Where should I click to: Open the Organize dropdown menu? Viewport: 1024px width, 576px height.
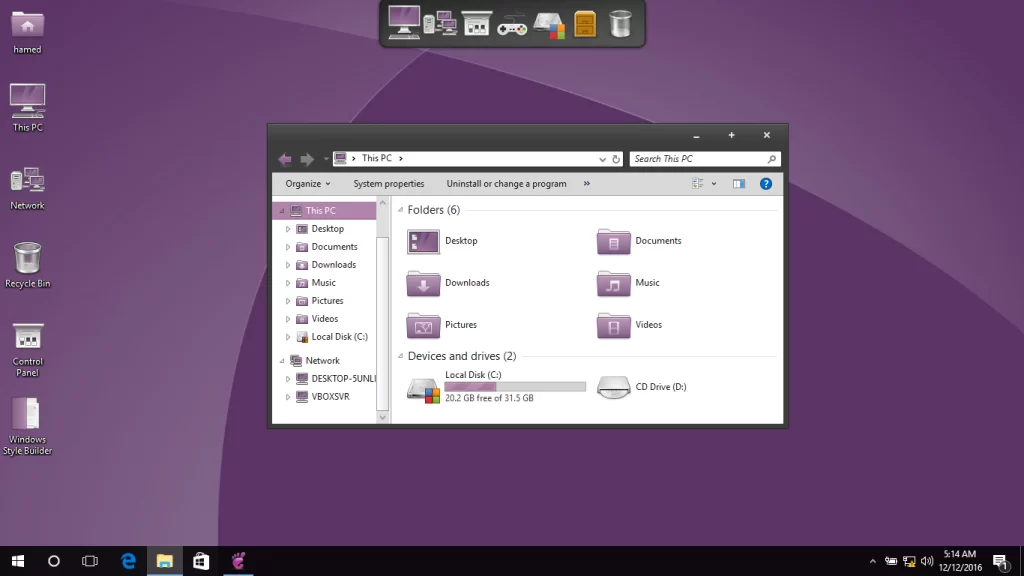coord(307,184)
